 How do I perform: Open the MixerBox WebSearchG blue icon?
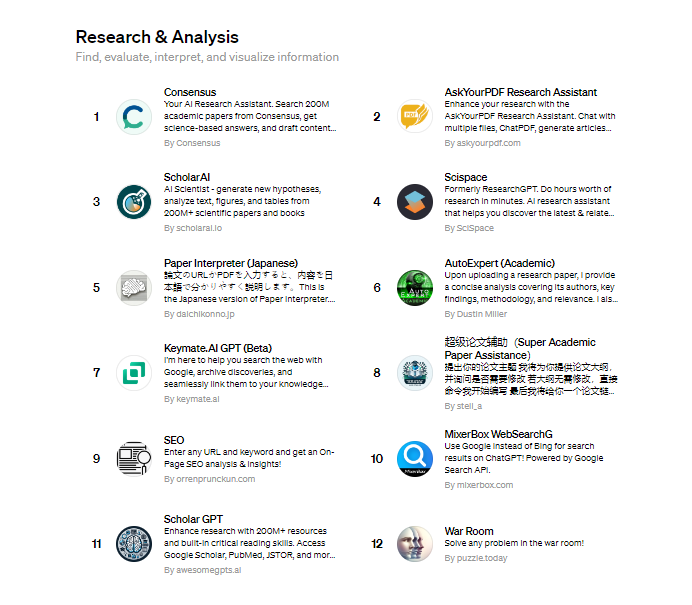414,459
